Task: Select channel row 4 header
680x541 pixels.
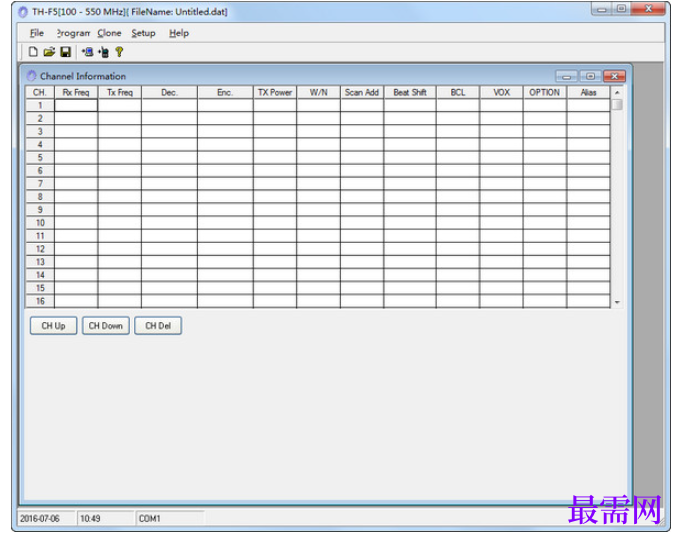Action: click(40, 144)
